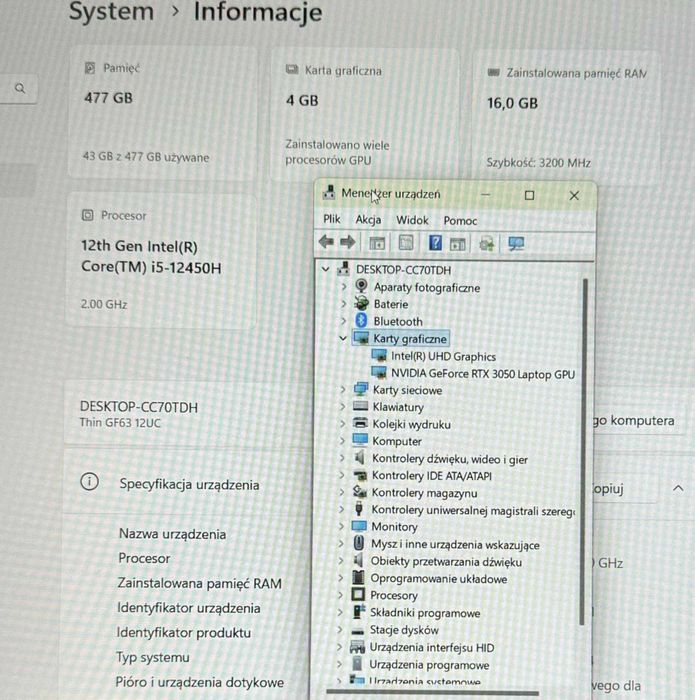Viewport: 695px width, 700px height.
Task: Select Kontrolery IDE ATA/ATAPI row
Action: [x=432, y=475]
